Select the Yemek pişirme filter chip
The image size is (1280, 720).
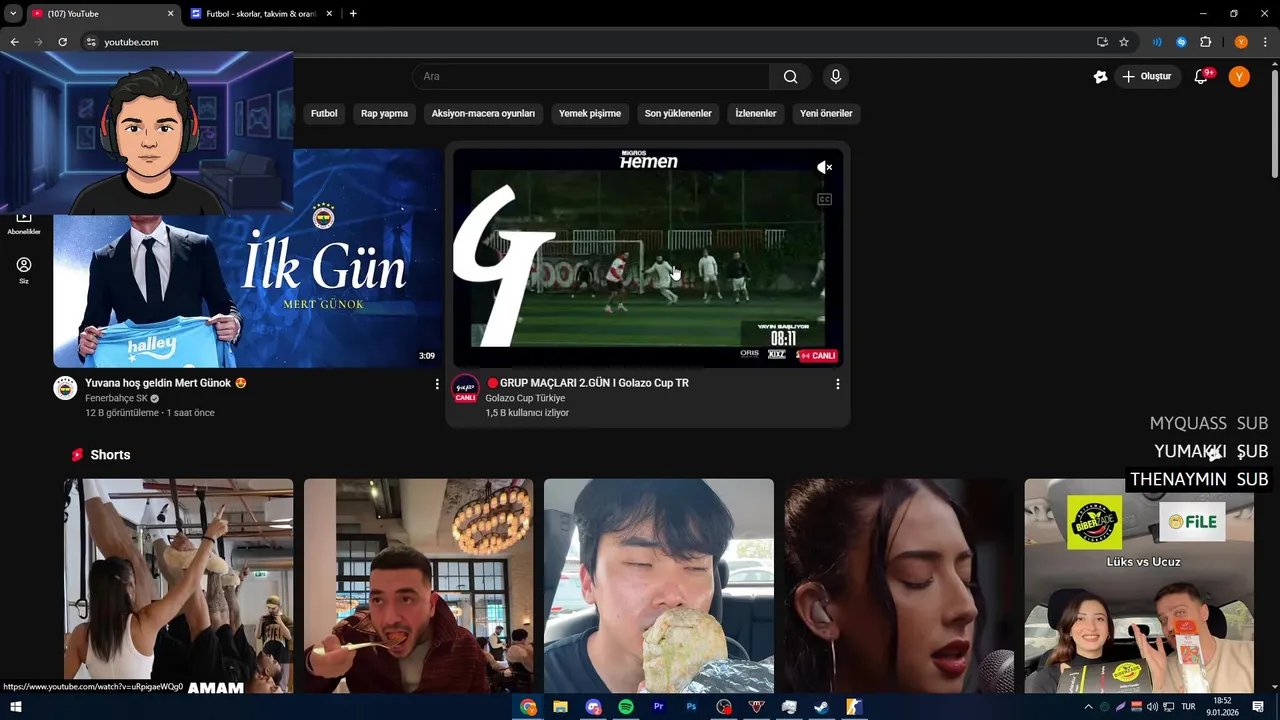[590, 113]
